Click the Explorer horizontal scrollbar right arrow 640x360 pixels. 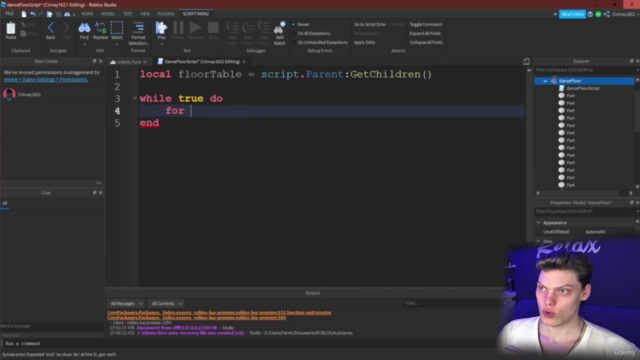(631, 193)
